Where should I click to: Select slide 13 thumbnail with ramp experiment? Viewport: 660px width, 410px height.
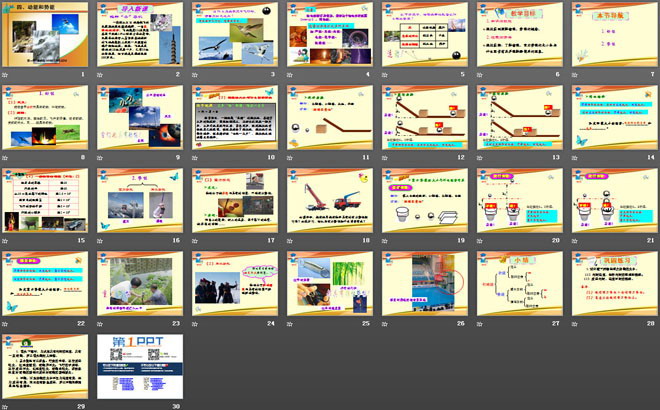(x=520, y=117)
